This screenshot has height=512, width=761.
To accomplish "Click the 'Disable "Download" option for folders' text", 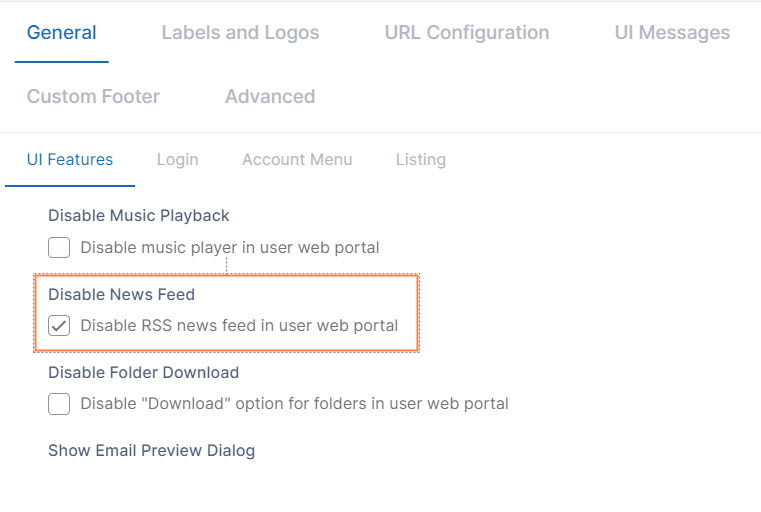I will coord(294,404).
